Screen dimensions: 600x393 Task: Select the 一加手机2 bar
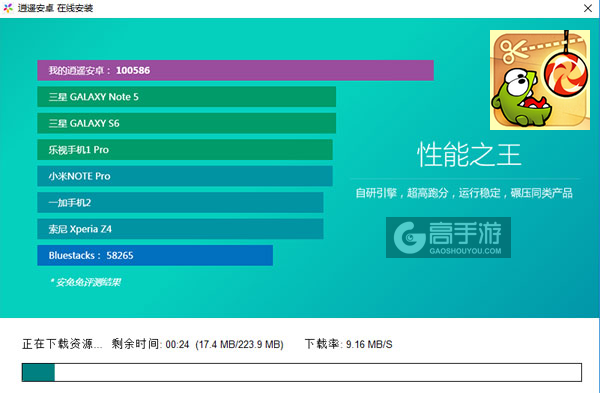(180, 202)
